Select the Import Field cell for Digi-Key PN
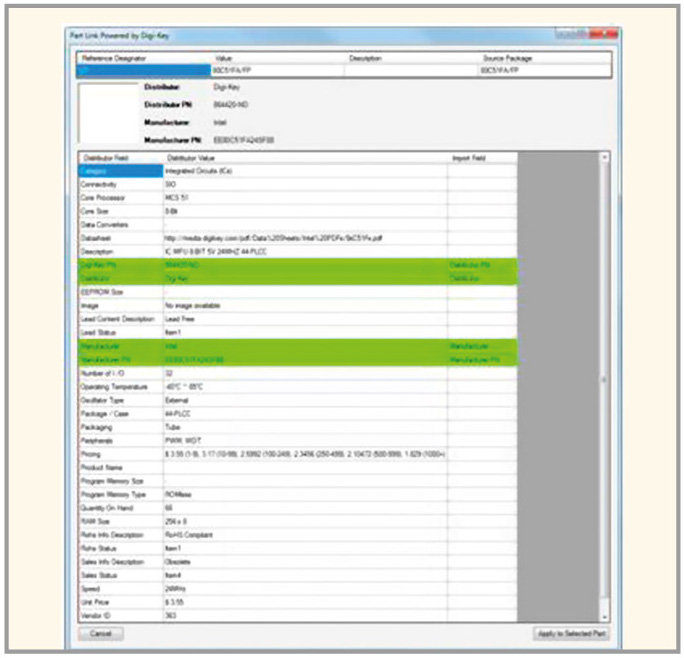The height and width of the screenshot is (658, 684). [481, 265]
